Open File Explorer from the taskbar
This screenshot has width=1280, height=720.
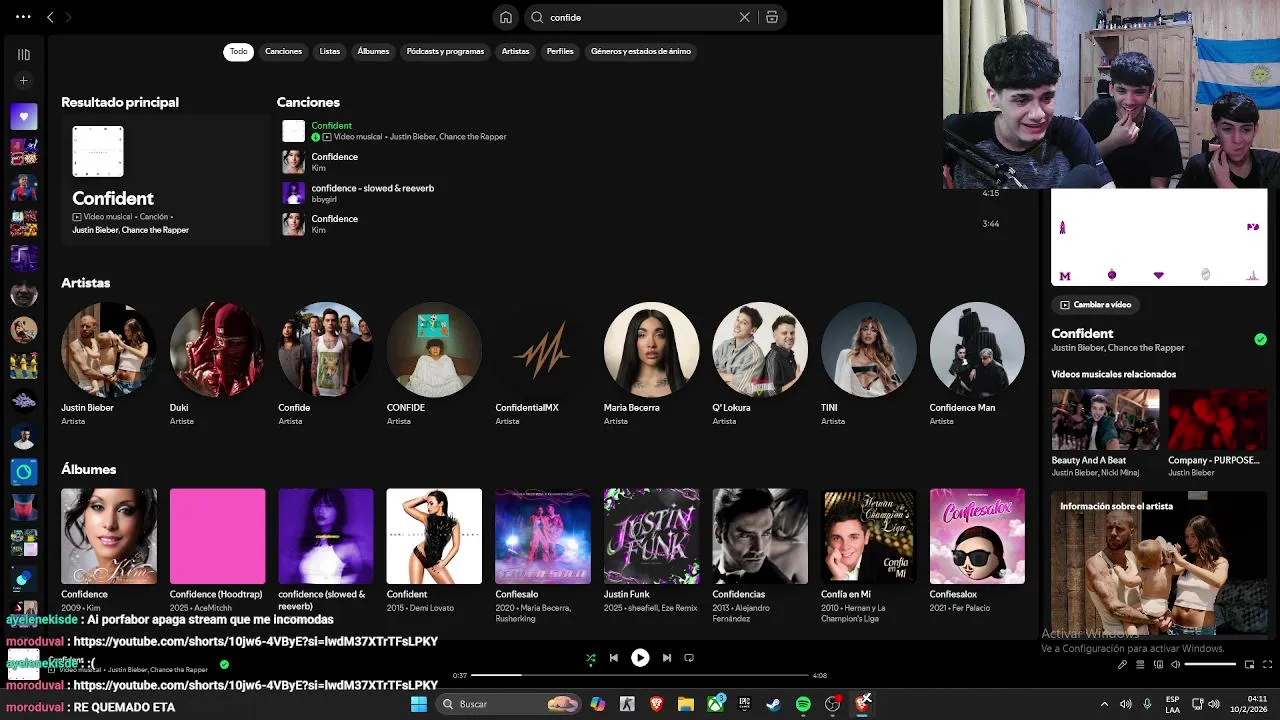coord(686,704)
